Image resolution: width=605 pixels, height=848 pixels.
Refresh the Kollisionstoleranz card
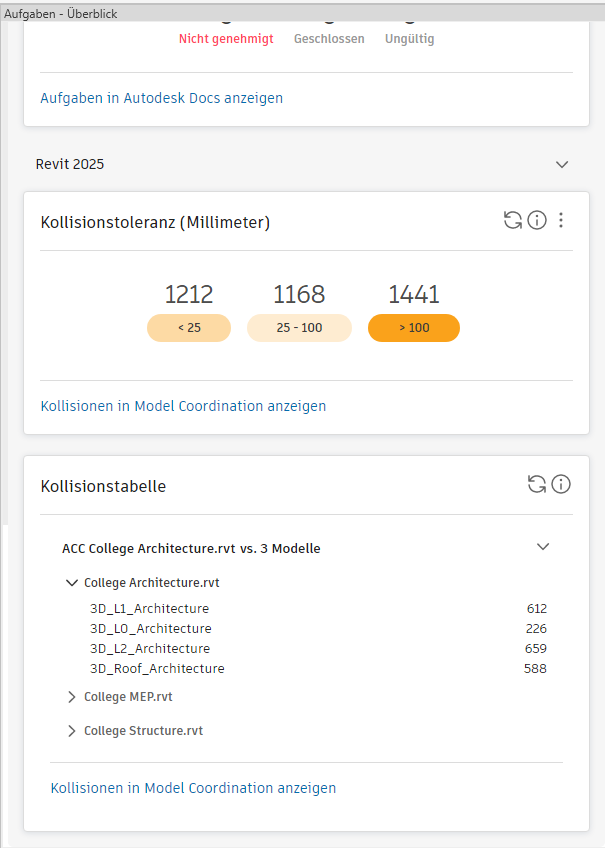click(513, 221)
